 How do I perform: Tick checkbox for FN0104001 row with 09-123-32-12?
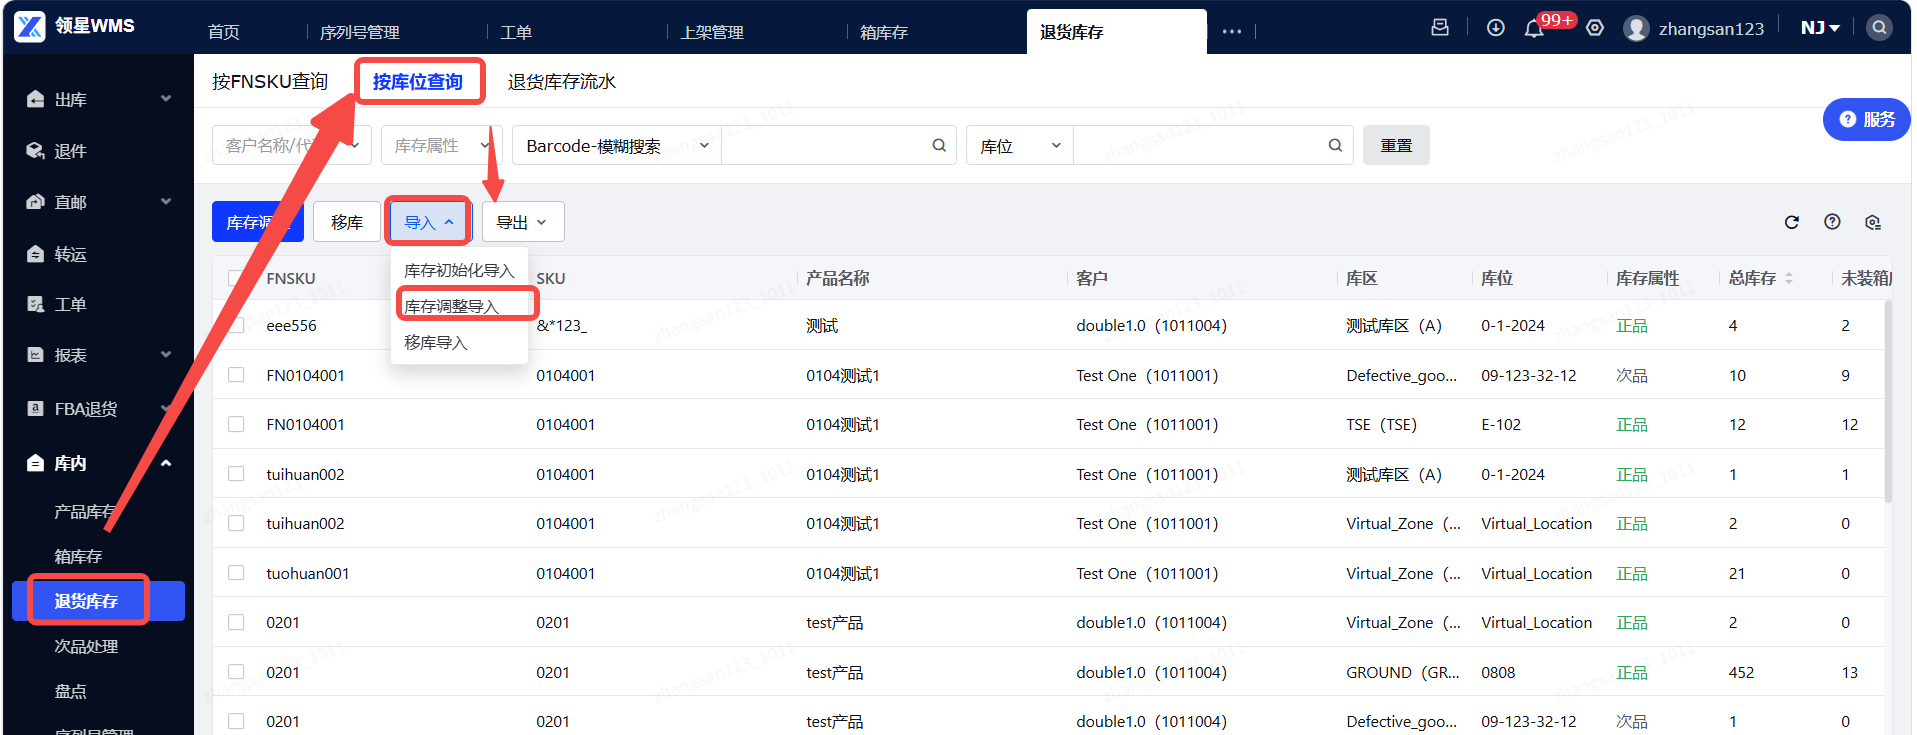tap(236, 375)
